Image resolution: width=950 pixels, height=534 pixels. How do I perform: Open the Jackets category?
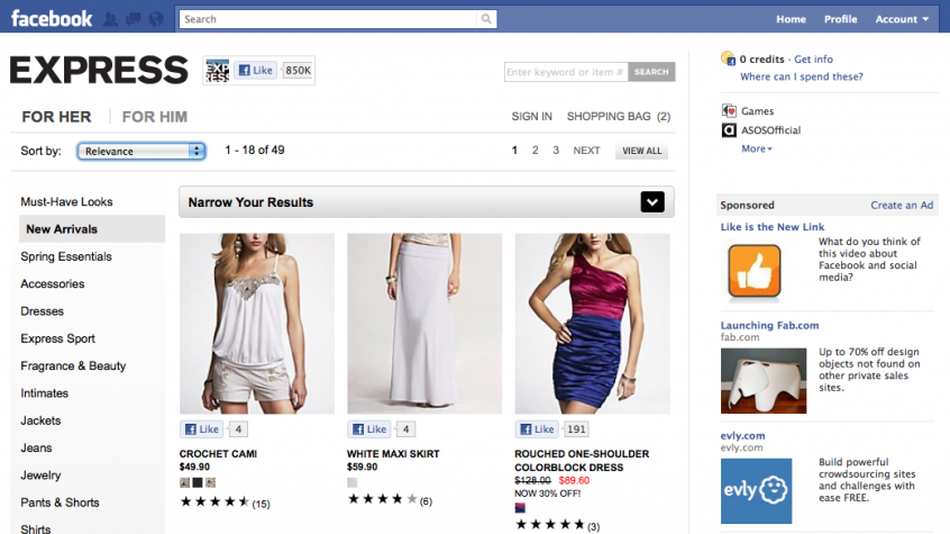pos(41,420)
